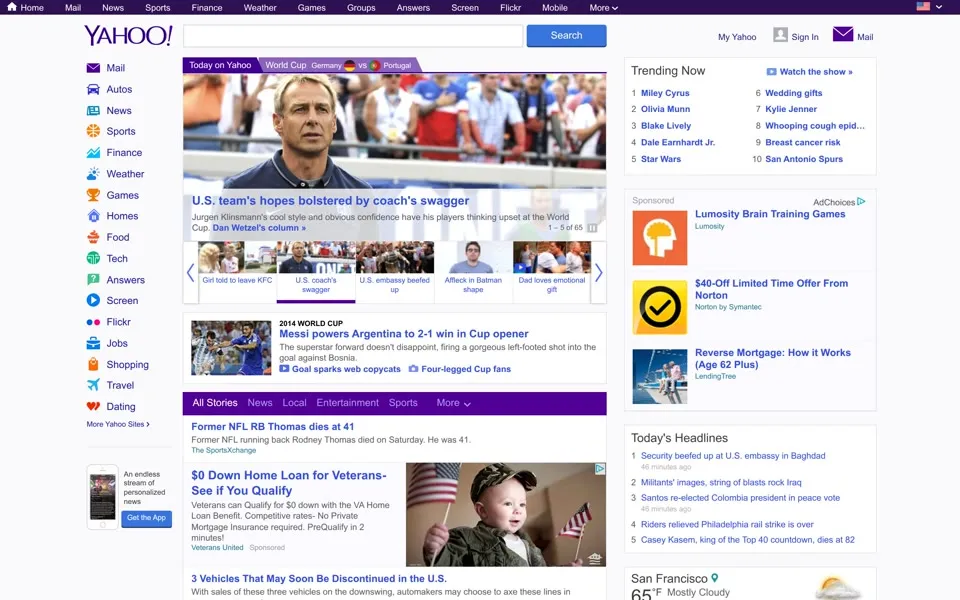Open the Jobs briefcase icon in sidebar
This screenshot has height=600, width=960.
pyautogui.click(x=93, y=343)
